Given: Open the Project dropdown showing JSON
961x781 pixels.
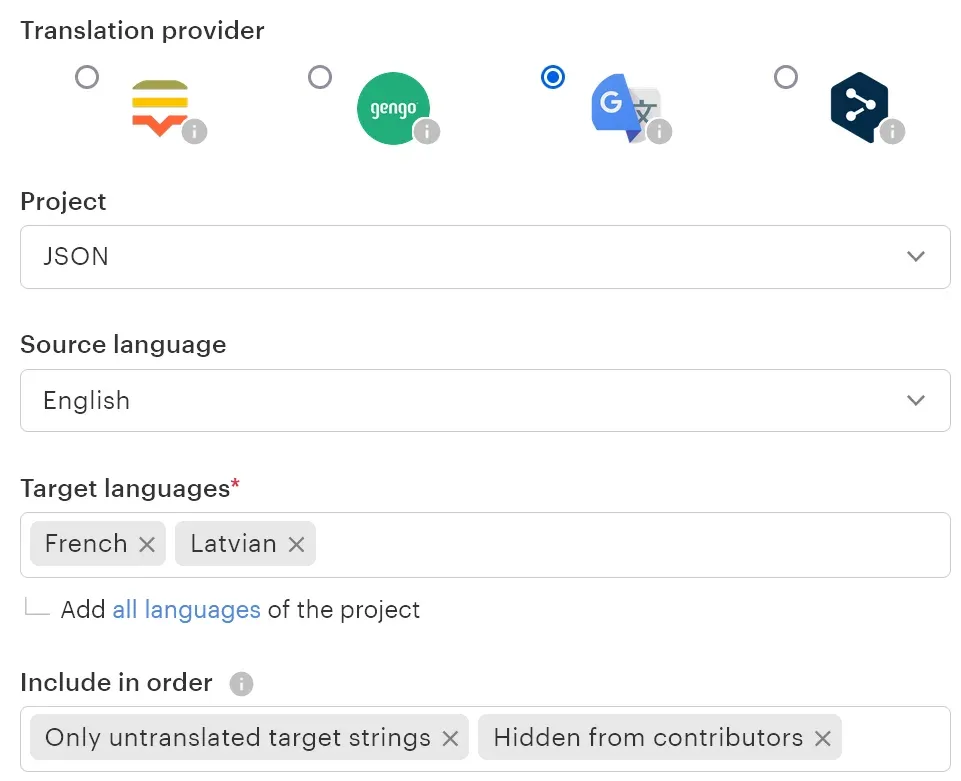Looking at the screenshot, I should pos(485,257).
